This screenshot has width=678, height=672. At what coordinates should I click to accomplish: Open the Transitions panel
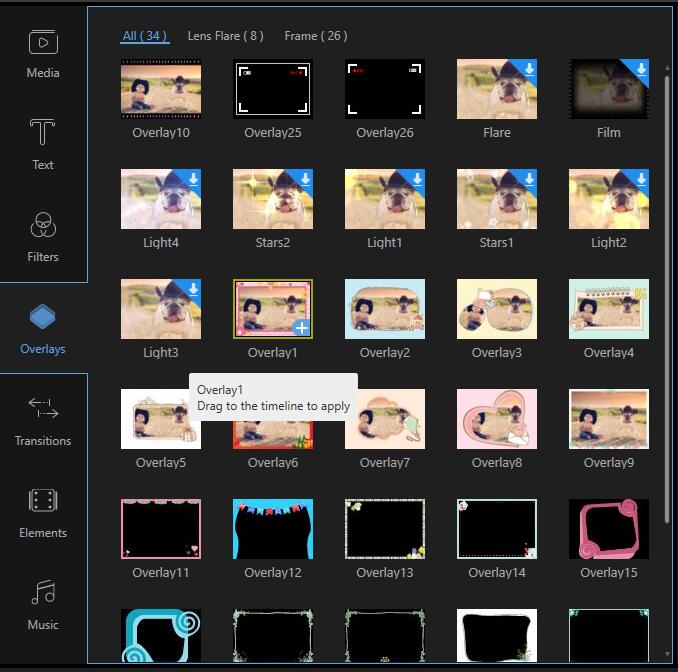(x=43, y=422)
